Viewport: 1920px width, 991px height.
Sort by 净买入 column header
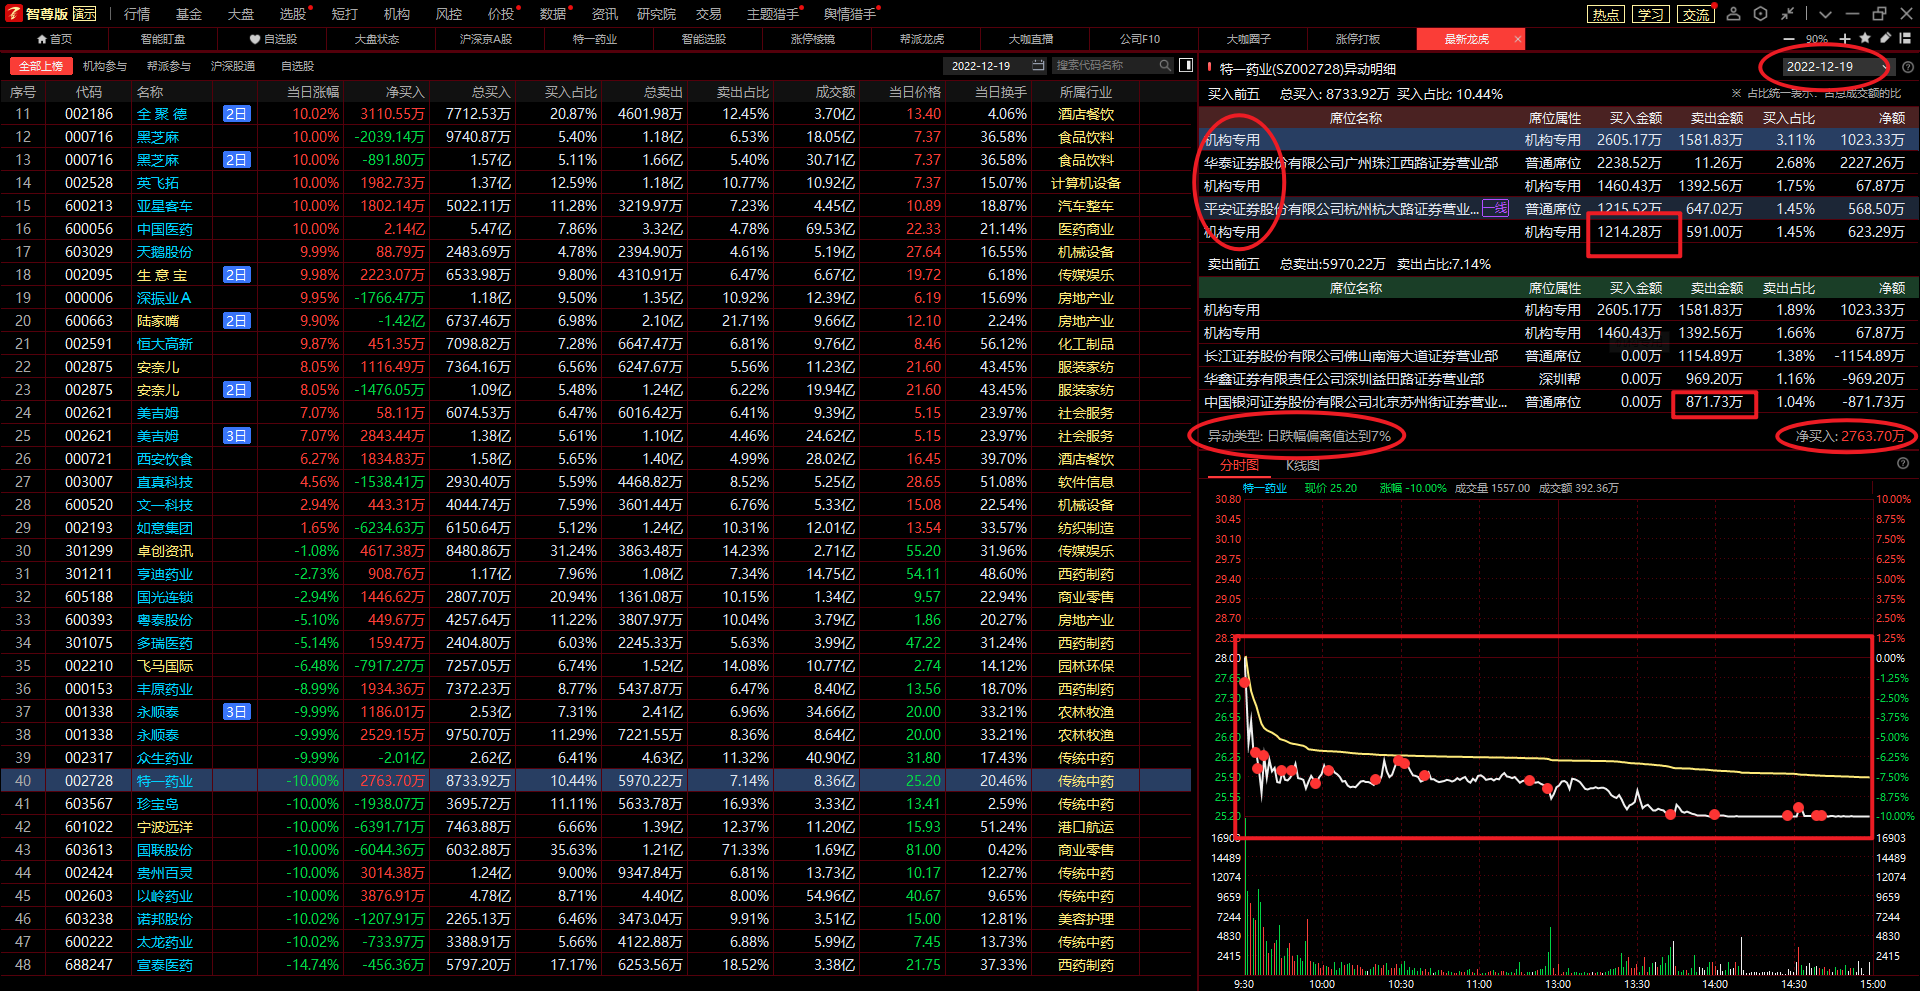click(x=405, y=92)
